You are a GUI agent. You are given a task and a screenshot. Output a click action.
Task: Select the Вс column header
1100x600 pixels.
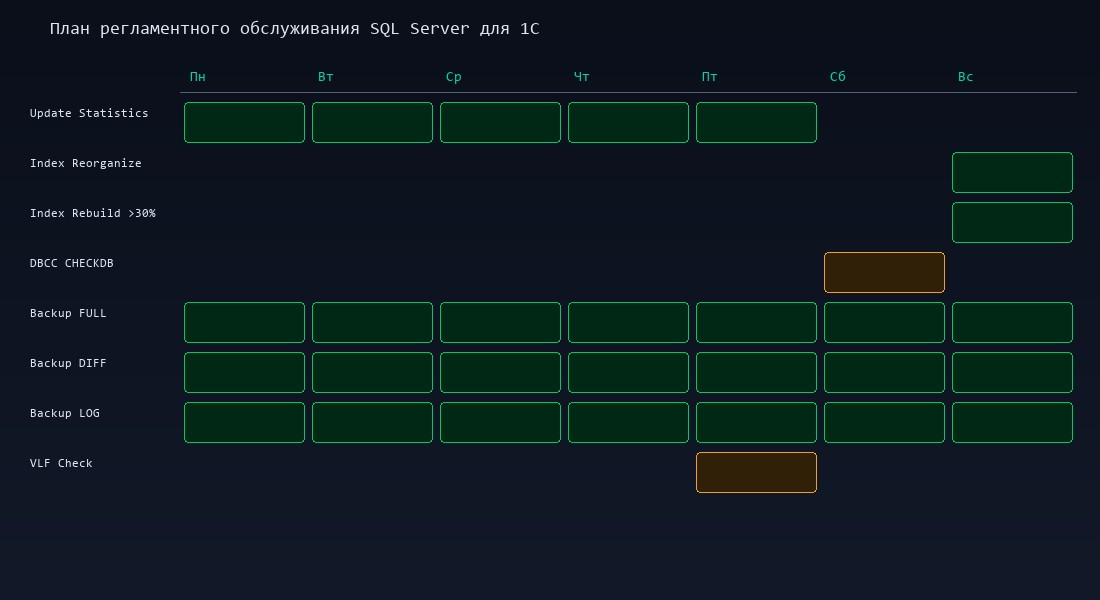click(x=965, y=76)
